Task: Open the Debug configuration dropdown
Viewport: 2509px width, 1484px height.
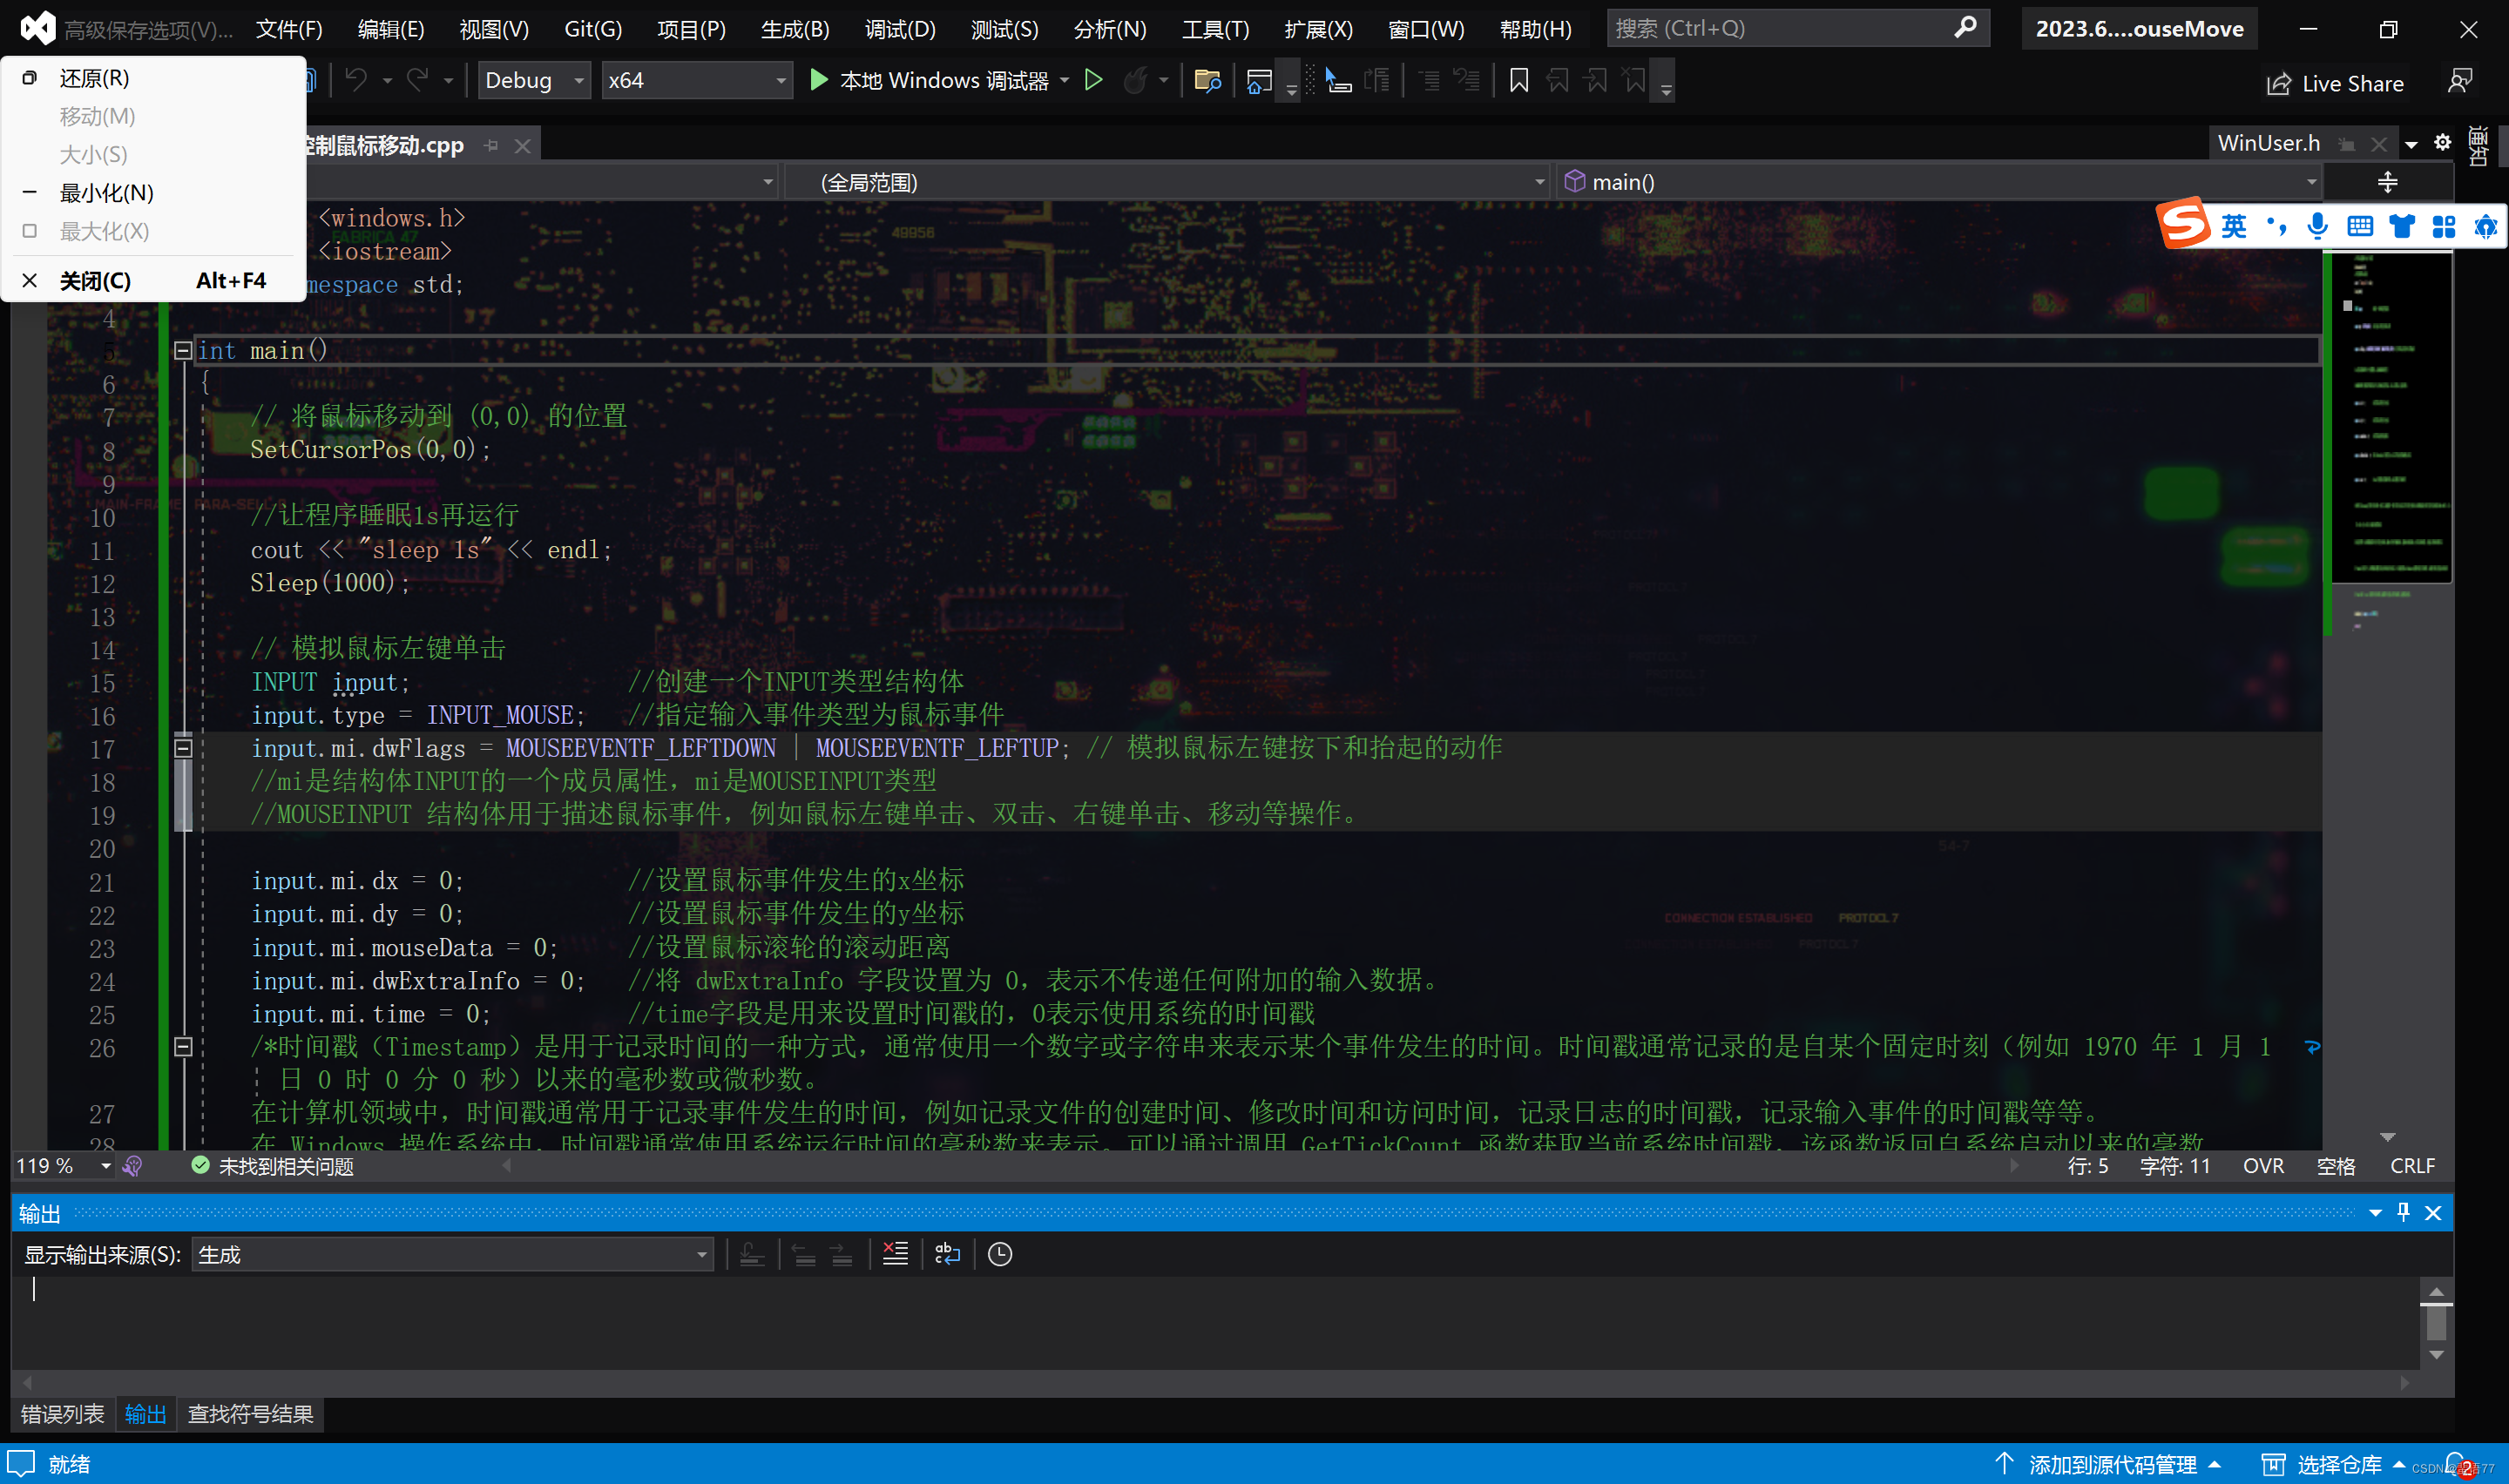Action: tap(535, 80)
